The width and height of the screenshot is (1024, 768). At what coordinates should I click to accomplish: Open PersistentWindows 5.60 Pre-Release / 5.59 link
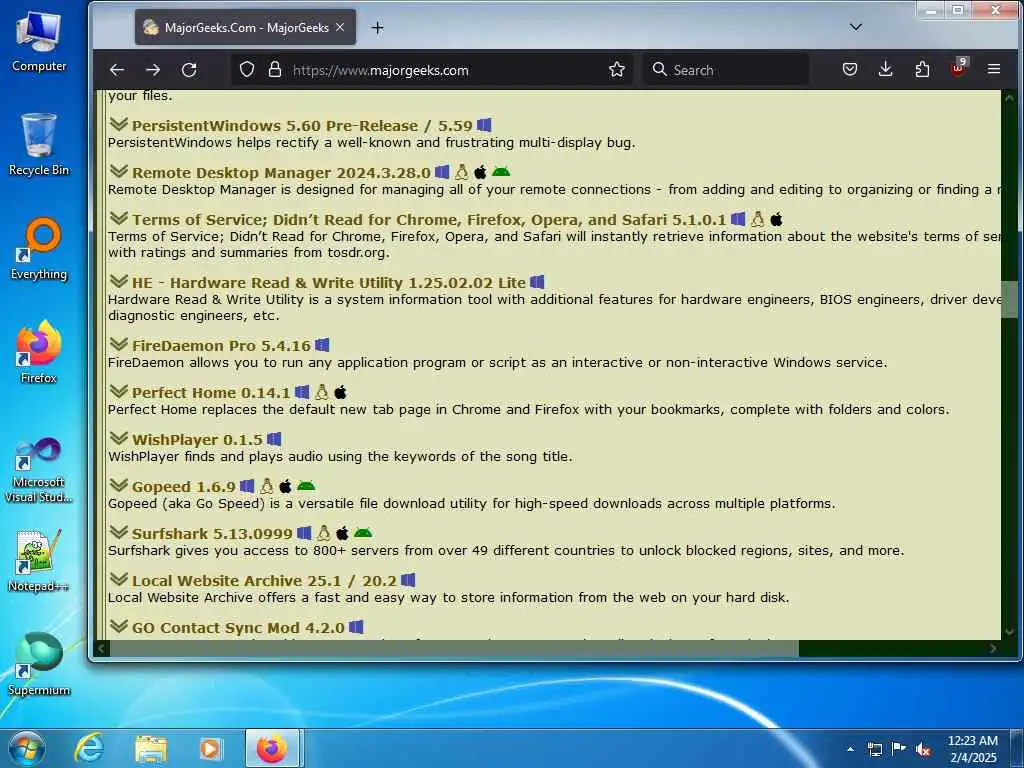pos(302,125)
